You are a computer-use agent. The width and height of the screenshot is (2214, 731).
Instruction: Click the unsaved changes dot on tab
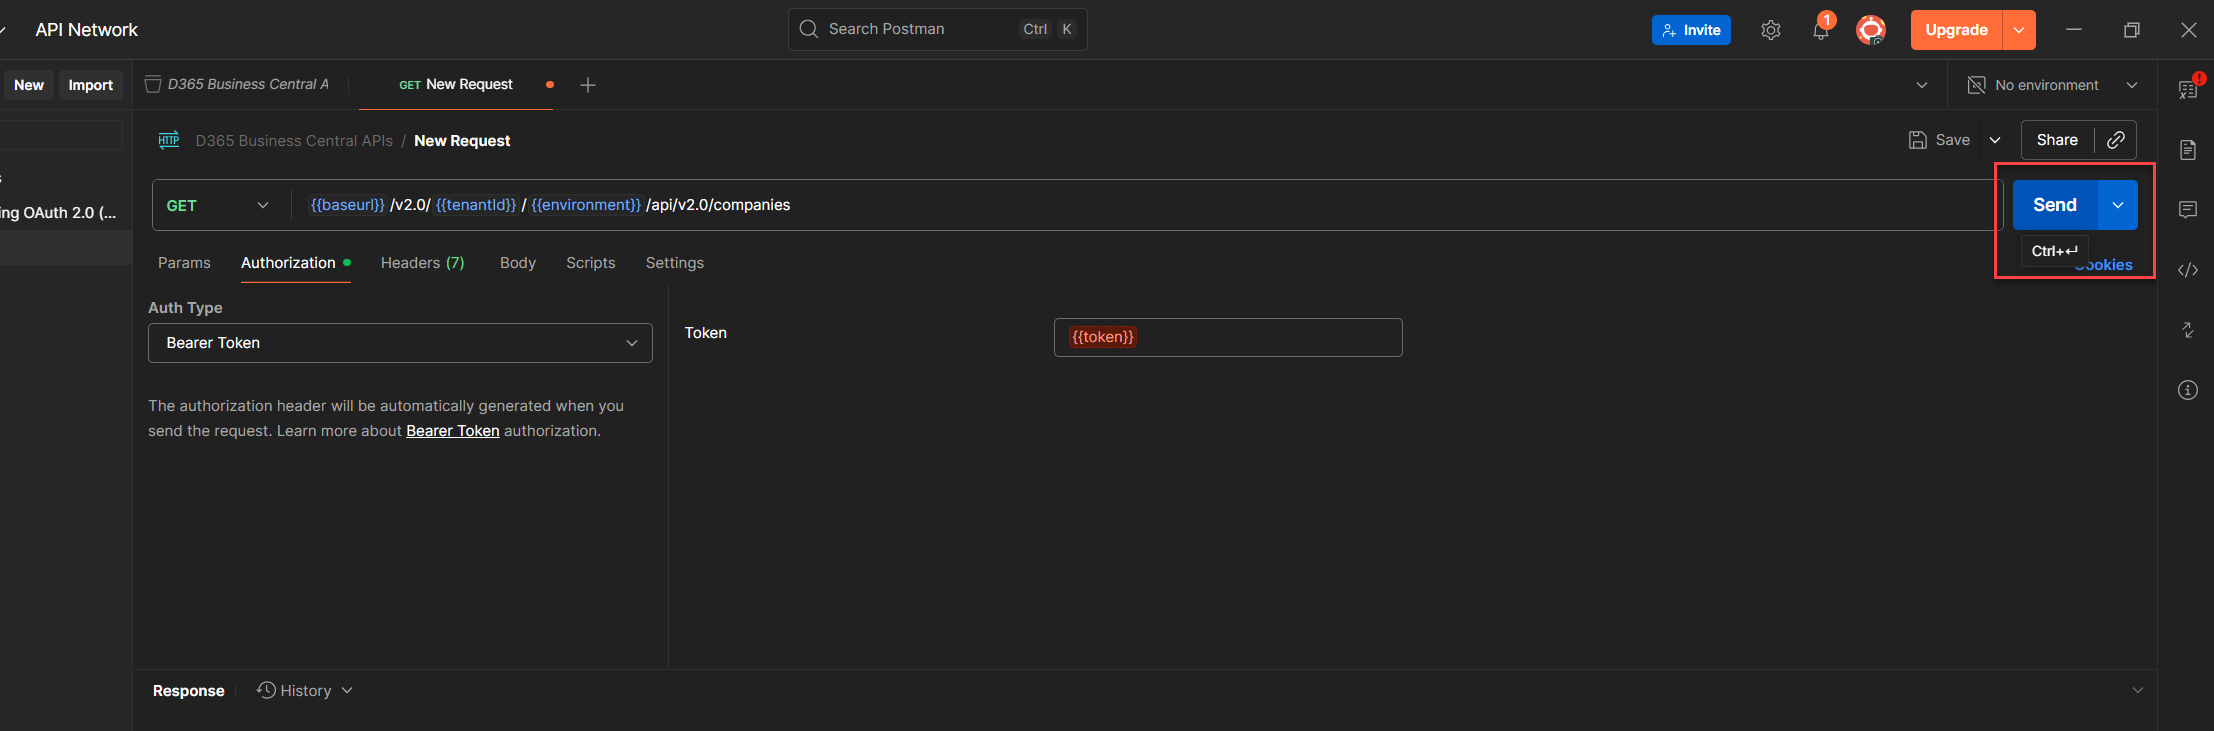point(550,85)
